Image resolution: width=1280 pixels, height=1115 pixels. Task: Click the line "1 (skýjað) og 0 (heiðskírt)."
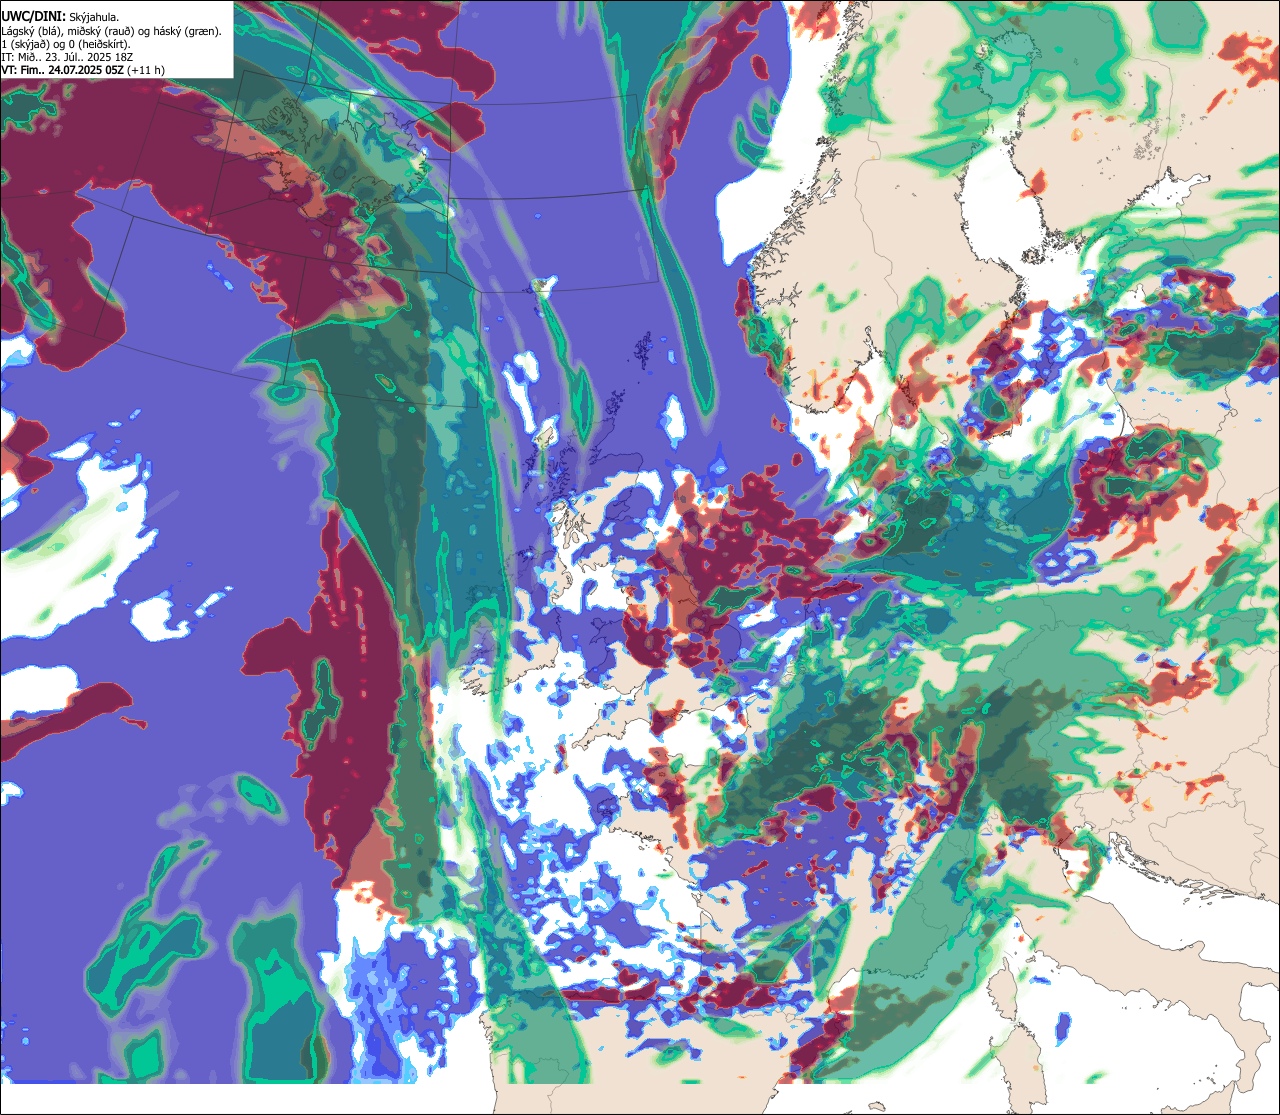click(x=66, y=44)
